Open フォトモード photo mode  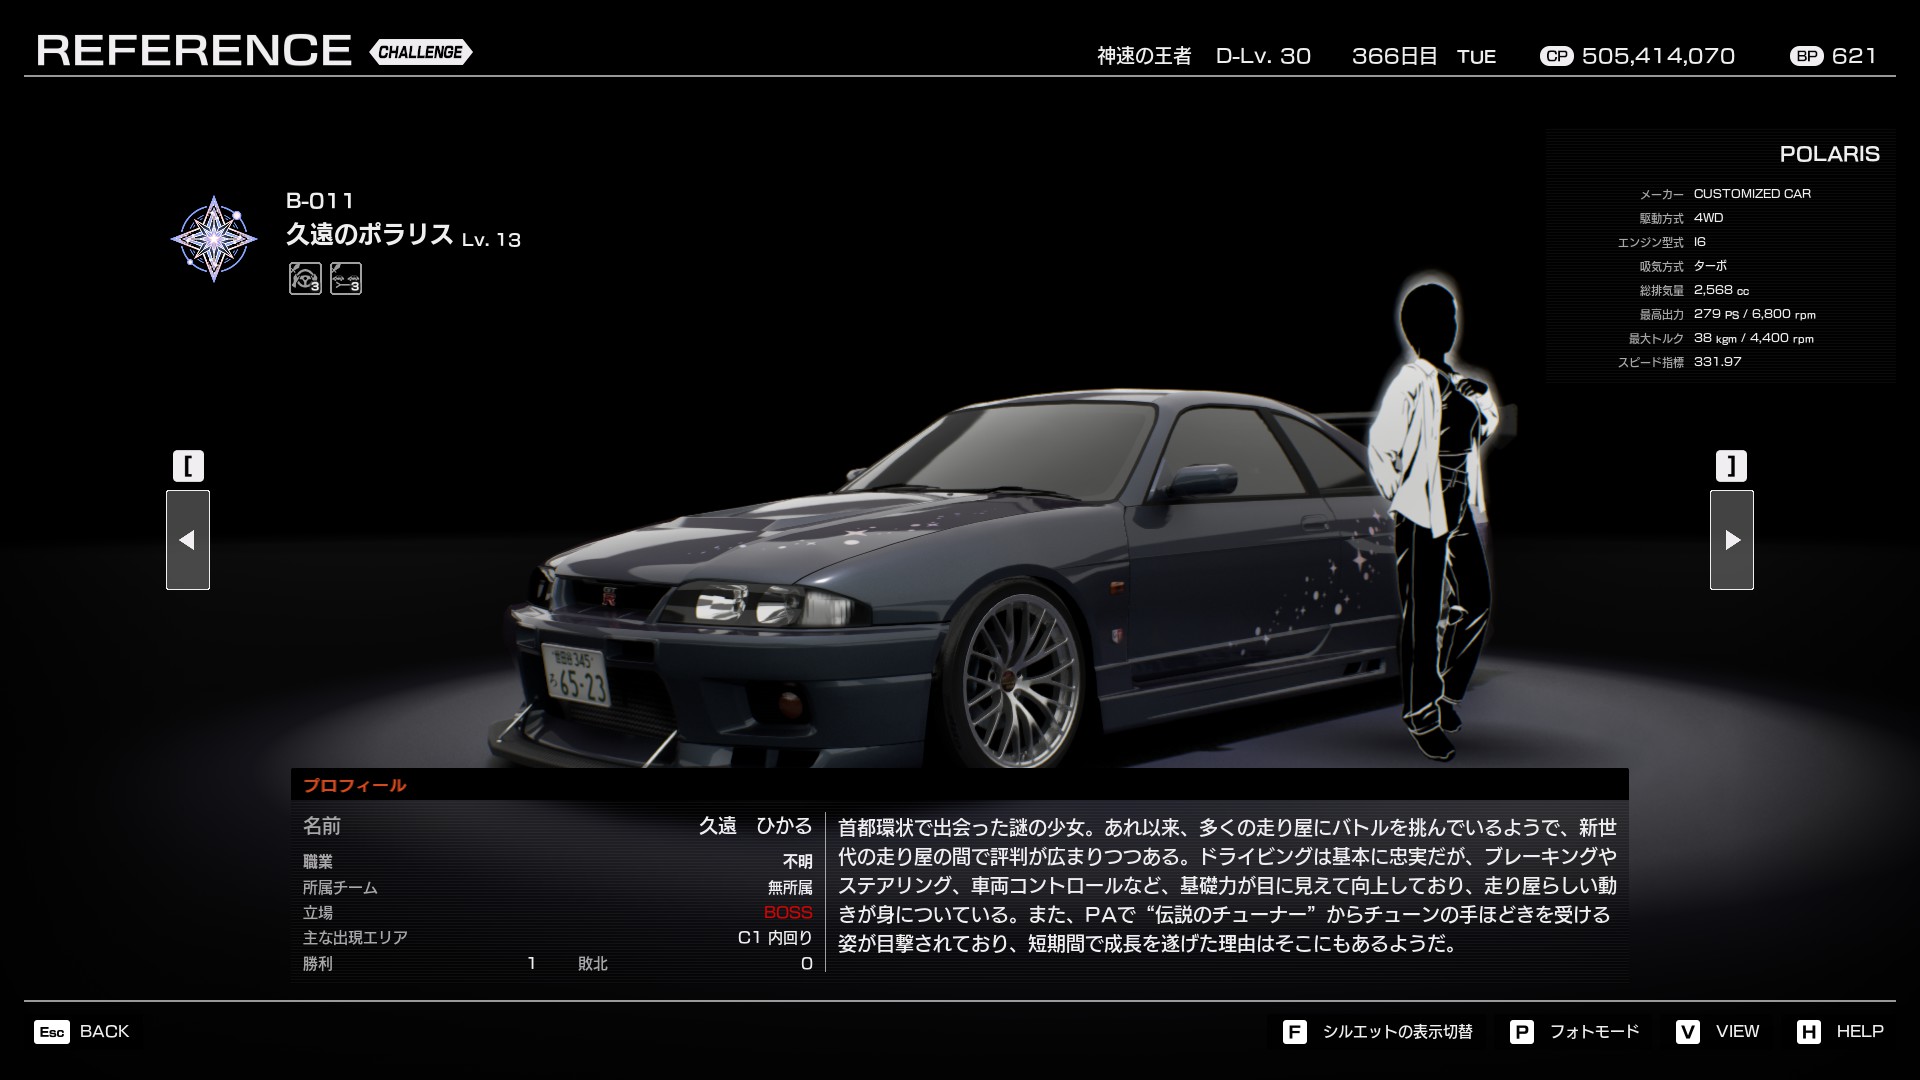click(1594, 1032)
